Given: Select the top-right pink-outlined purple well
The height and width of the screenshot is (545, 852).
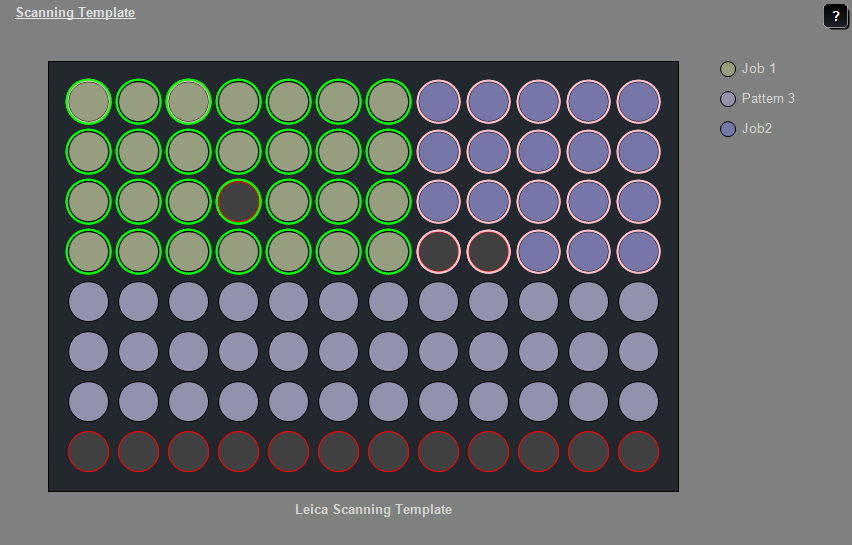Looking at the screenshot, I should (639, 101).
